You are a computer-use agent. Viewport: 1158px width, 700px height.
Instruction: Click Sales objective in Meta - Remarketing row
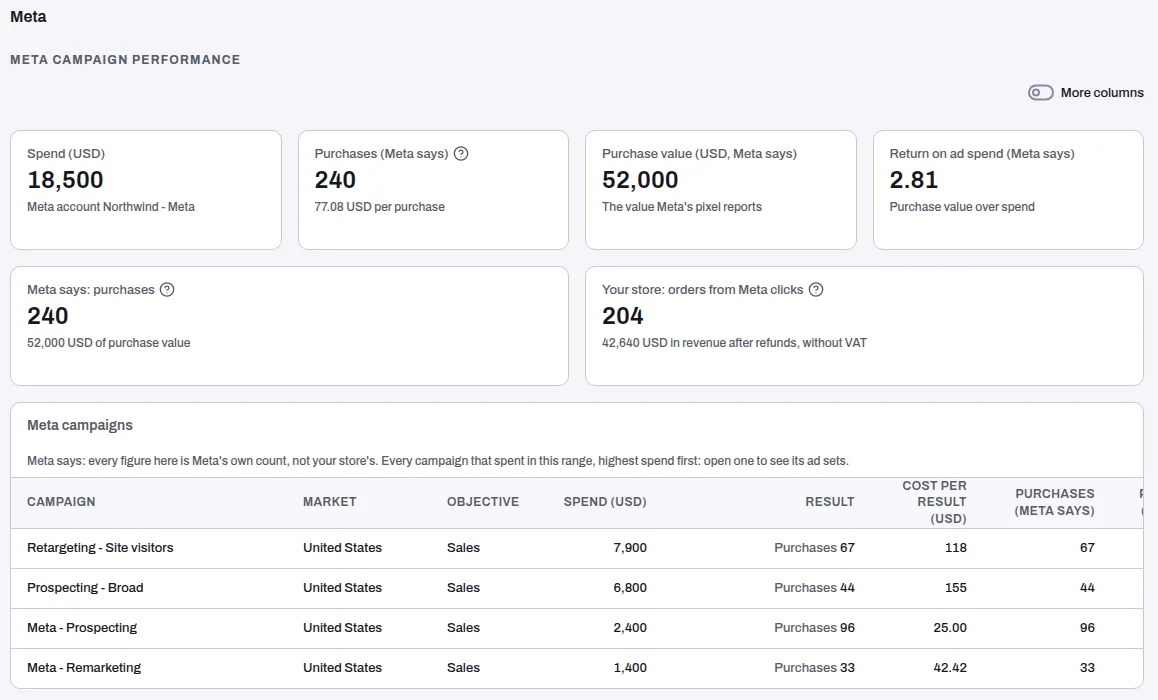tap(463, 668)
